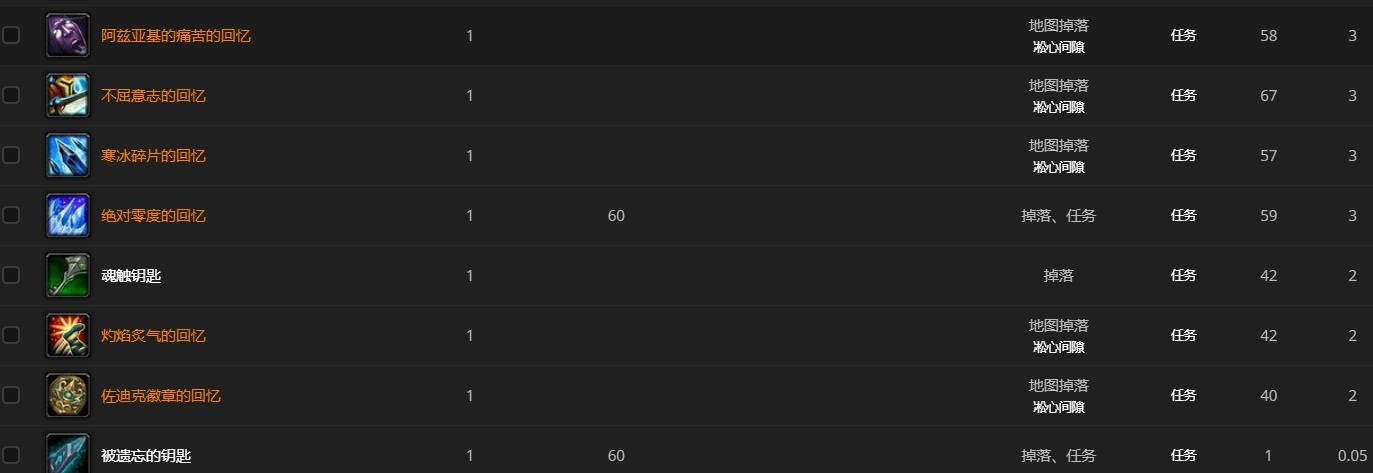Select the checkbox beside 魂触钥匙

coord(11,275)
